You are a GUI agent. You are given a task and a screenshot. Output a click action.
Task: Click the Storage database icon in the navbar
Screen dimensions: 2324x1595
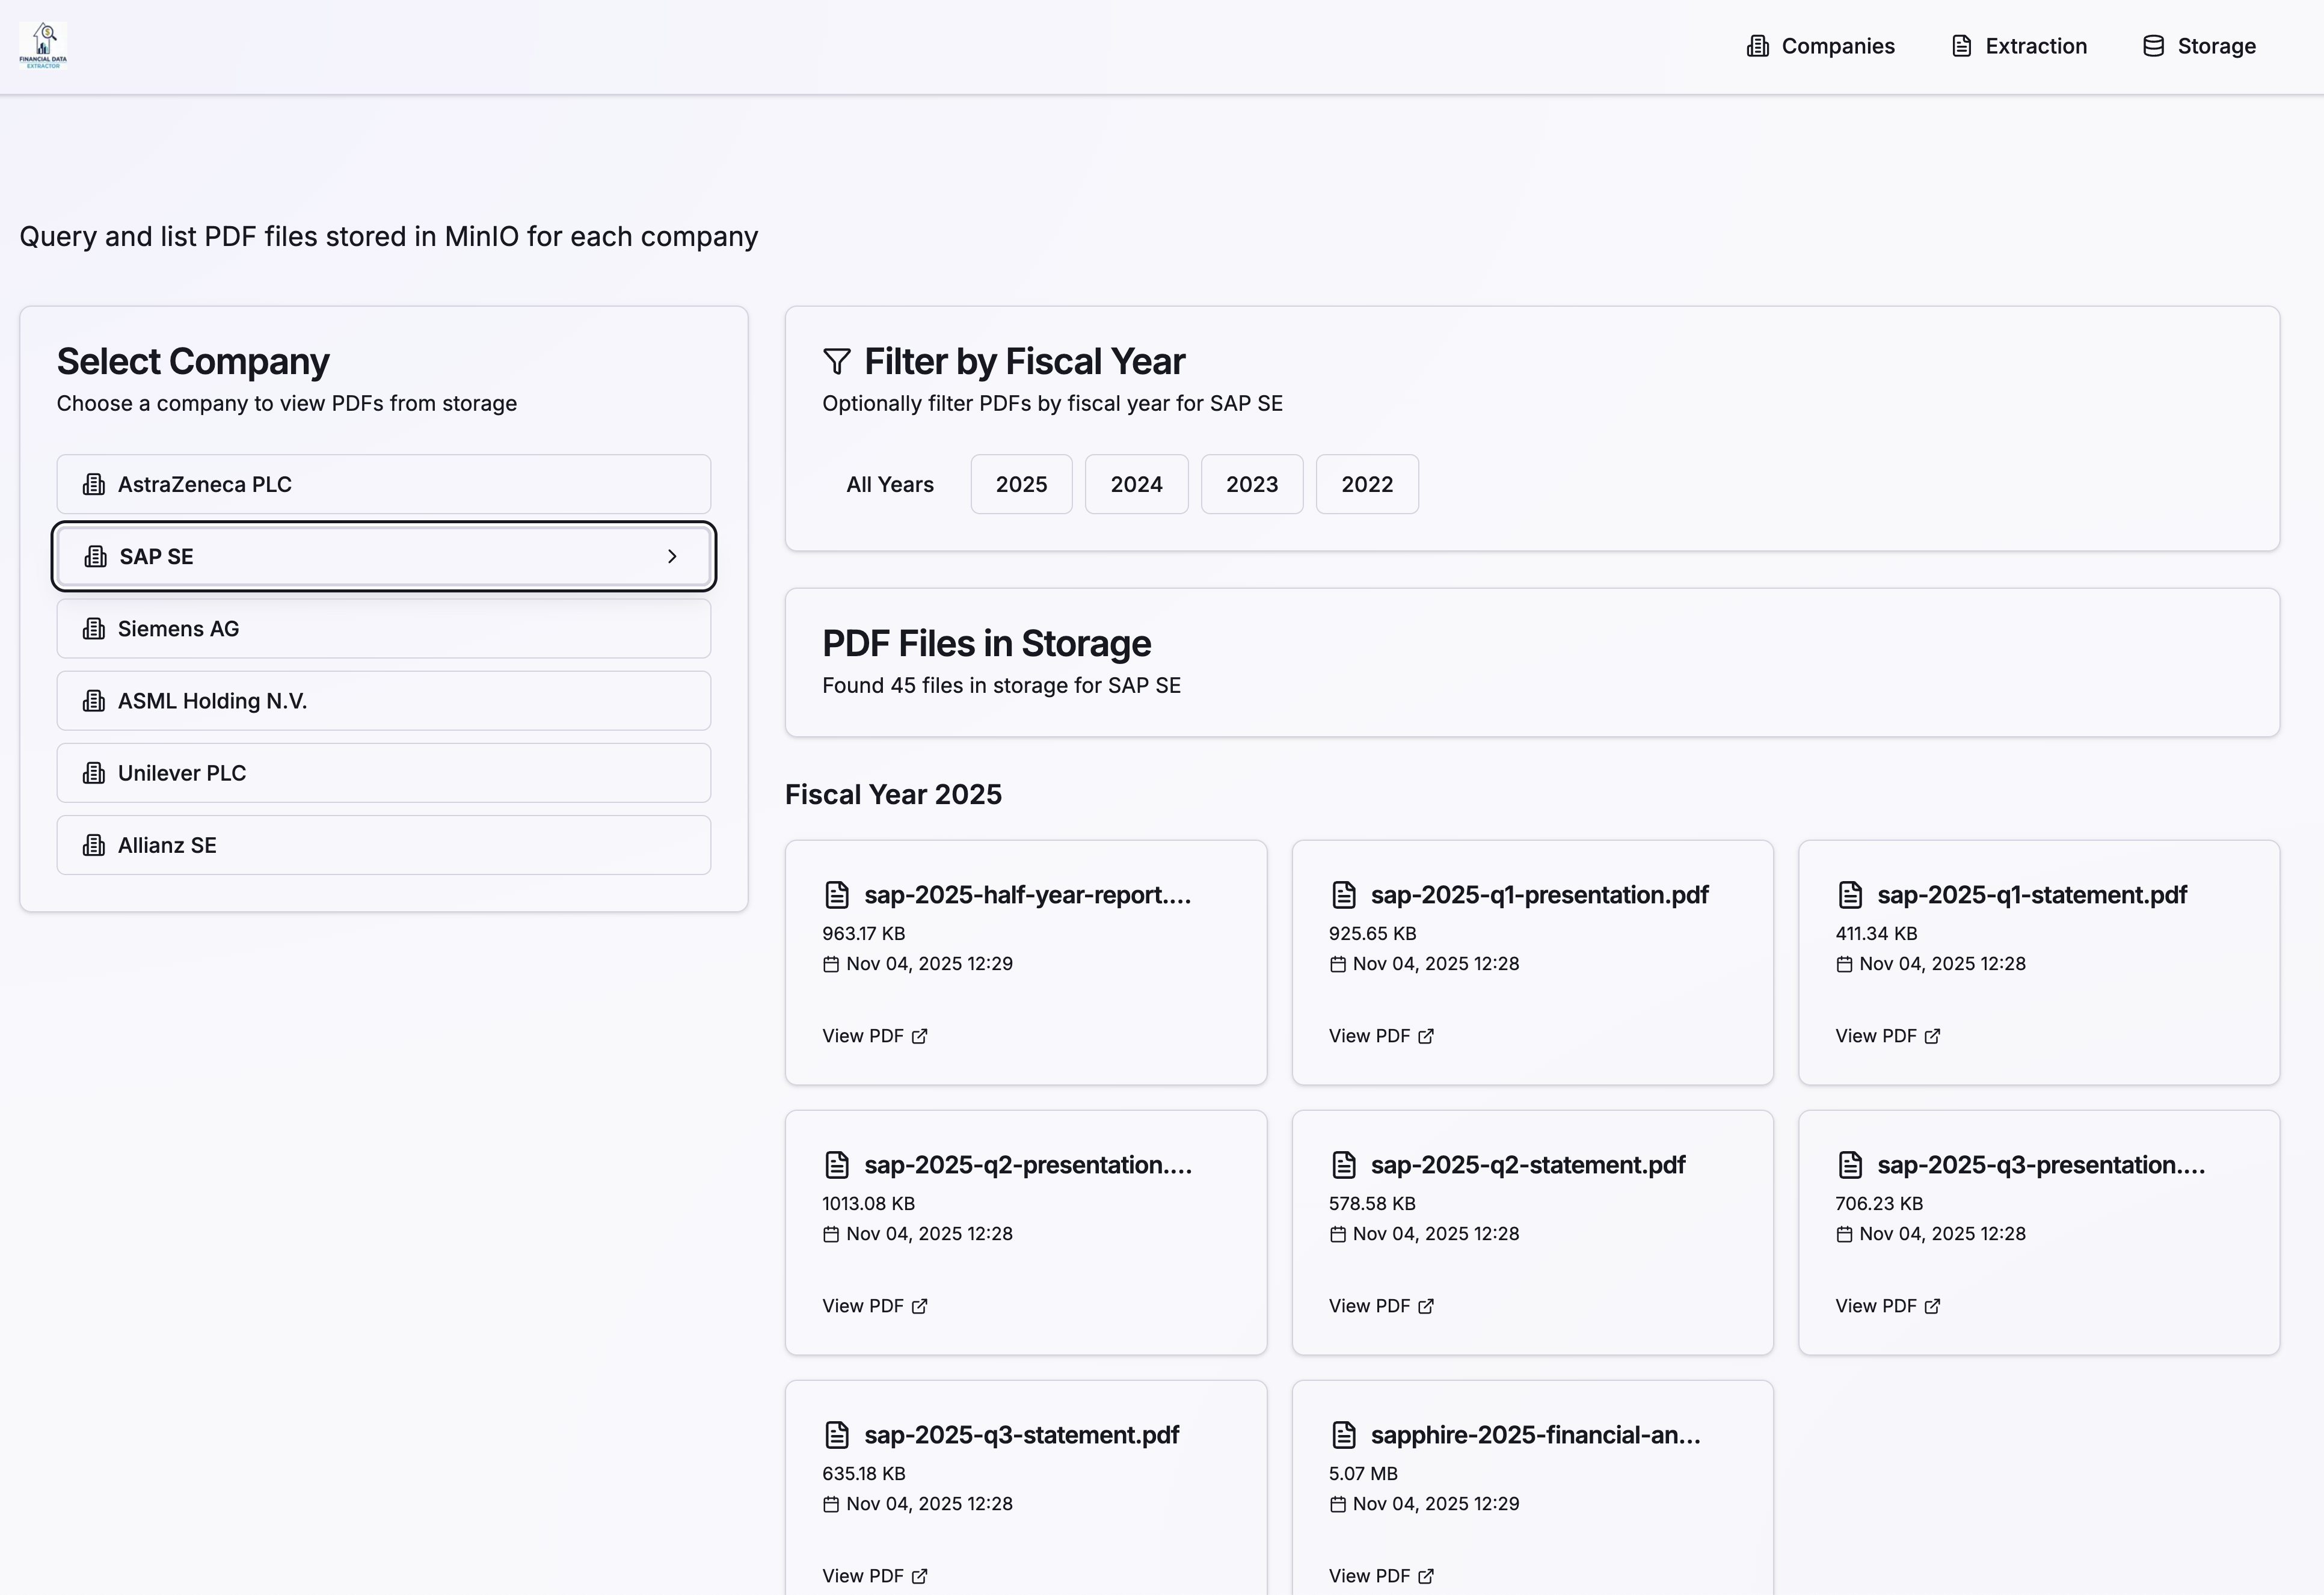[2151, 45]
